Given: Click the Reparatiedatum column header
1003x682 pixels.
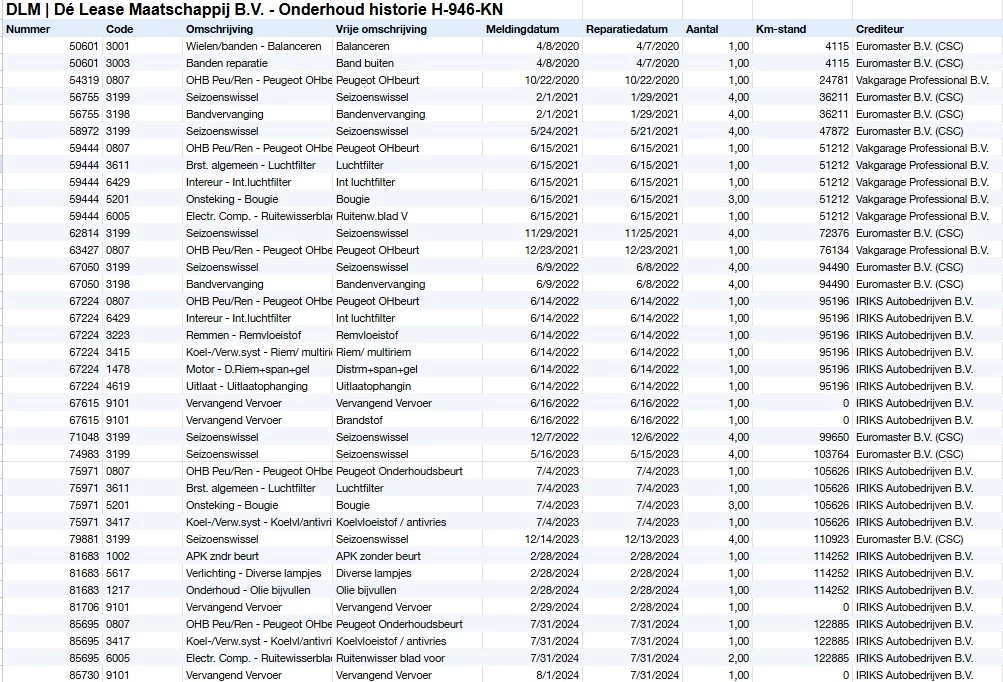Looking at the screenshot, I should coord(624,29).
